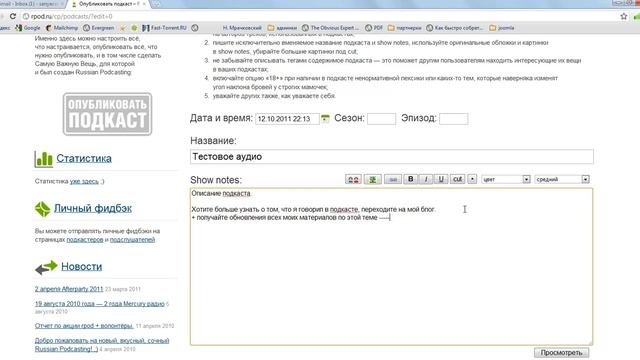Open the админки bookmarks folder
The height and width of the screenshot is (360, 640).
(x=282, y=28)
